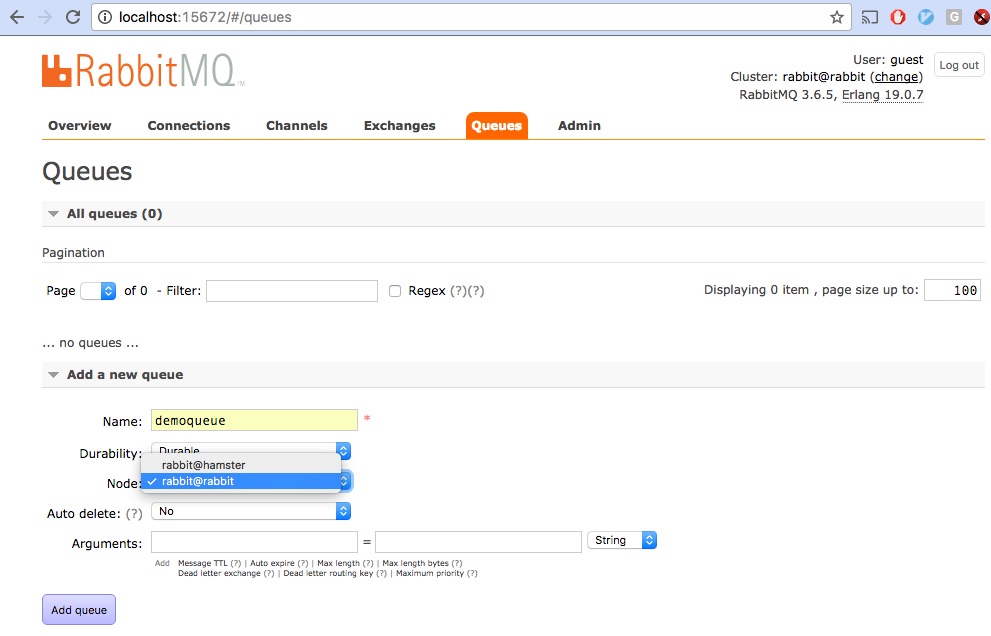The height and width of the screenshot is (636, 991).
Task: Click the Message TTL (?) help link
Action: (236, 563)
